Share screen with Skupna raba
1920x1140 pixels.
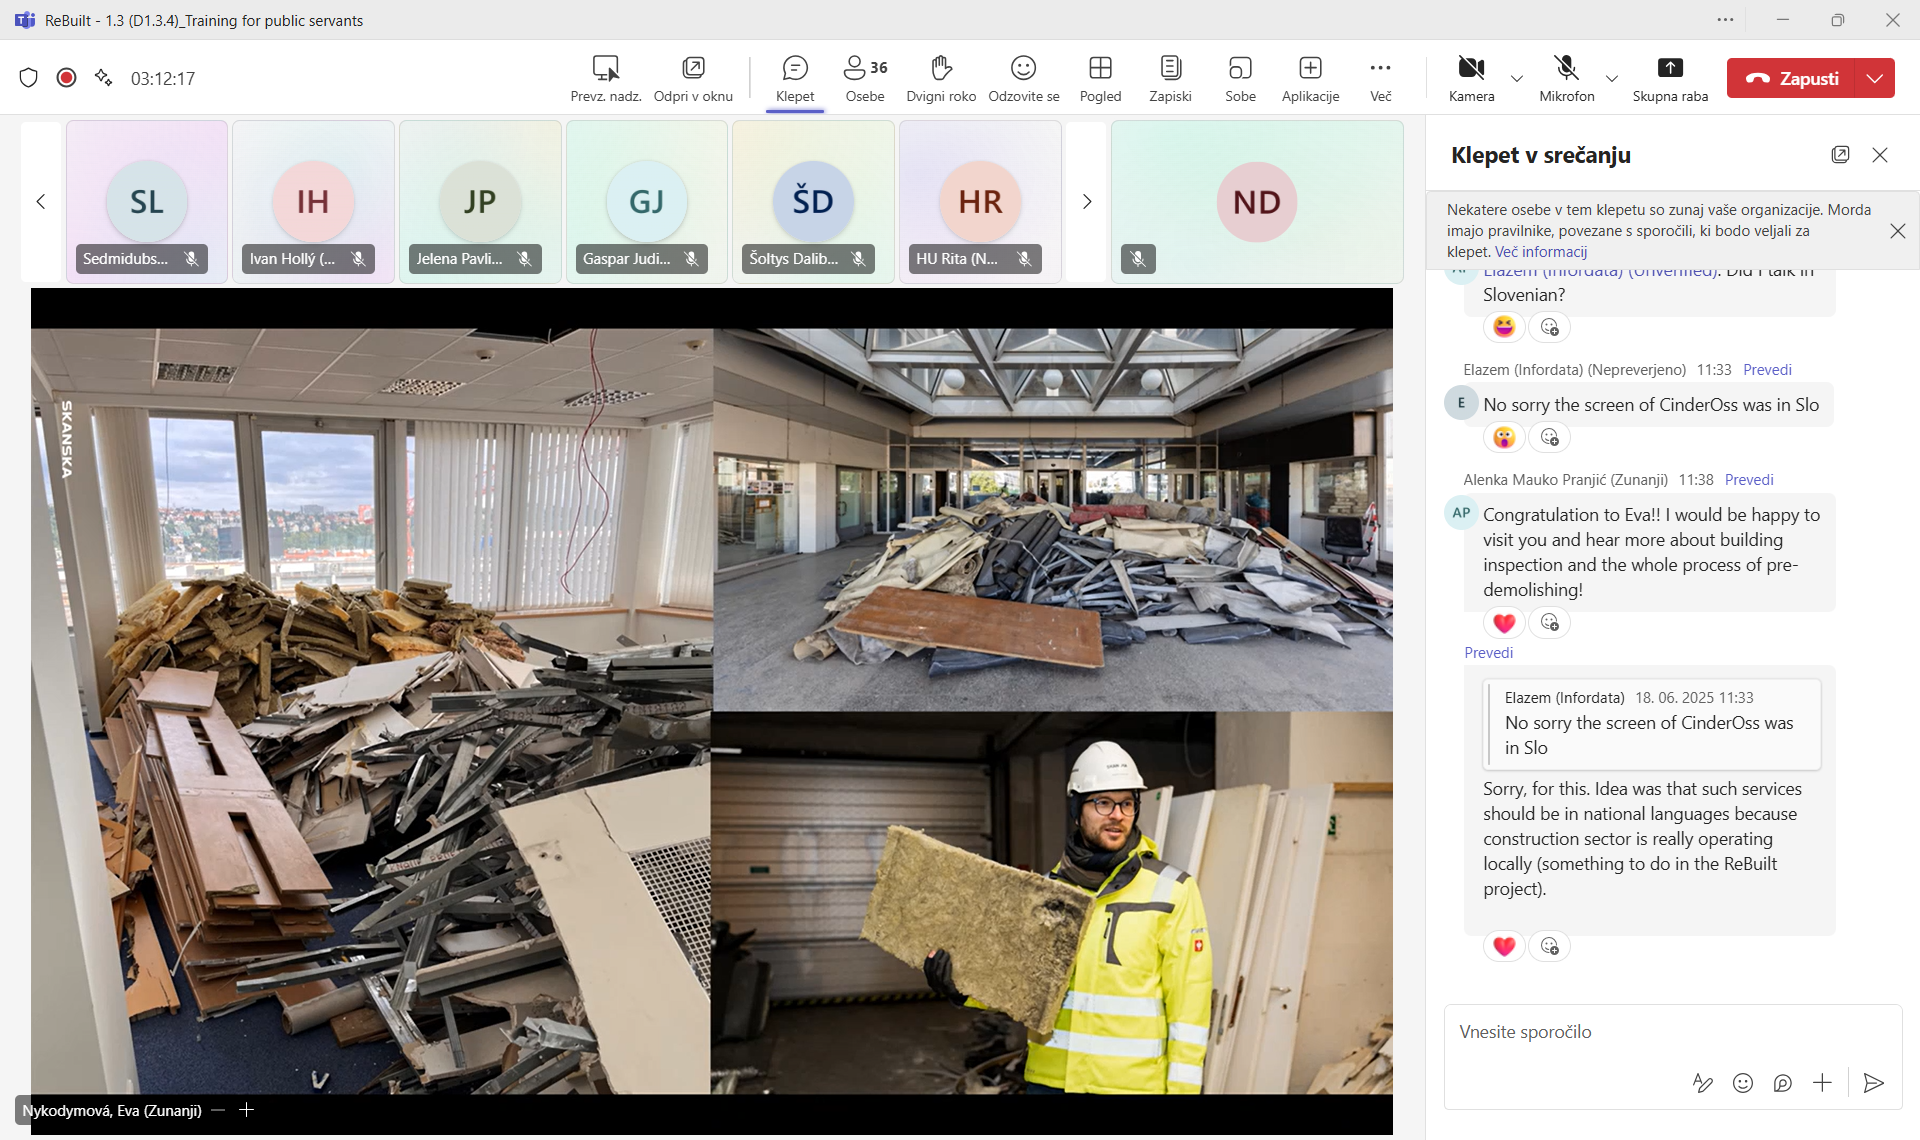(1670, 78)
